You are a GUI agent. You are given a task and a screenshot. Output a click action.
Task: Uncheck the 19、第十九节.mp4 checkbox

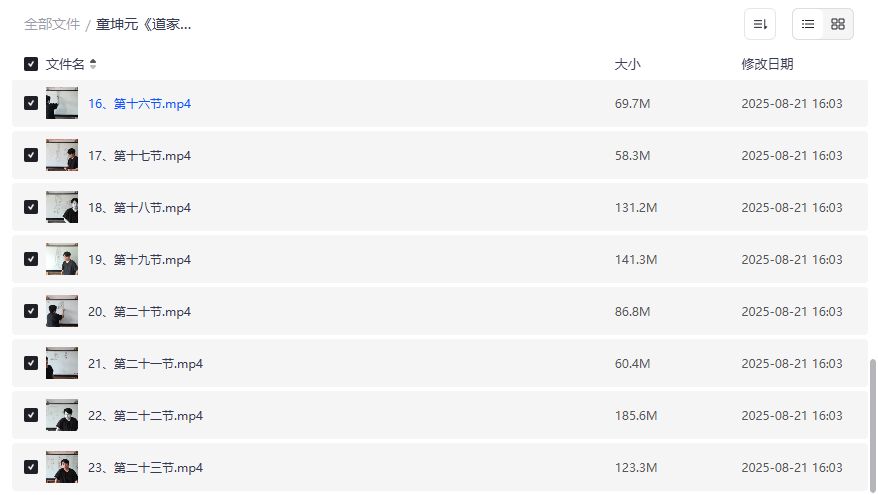tap(31, 259)
